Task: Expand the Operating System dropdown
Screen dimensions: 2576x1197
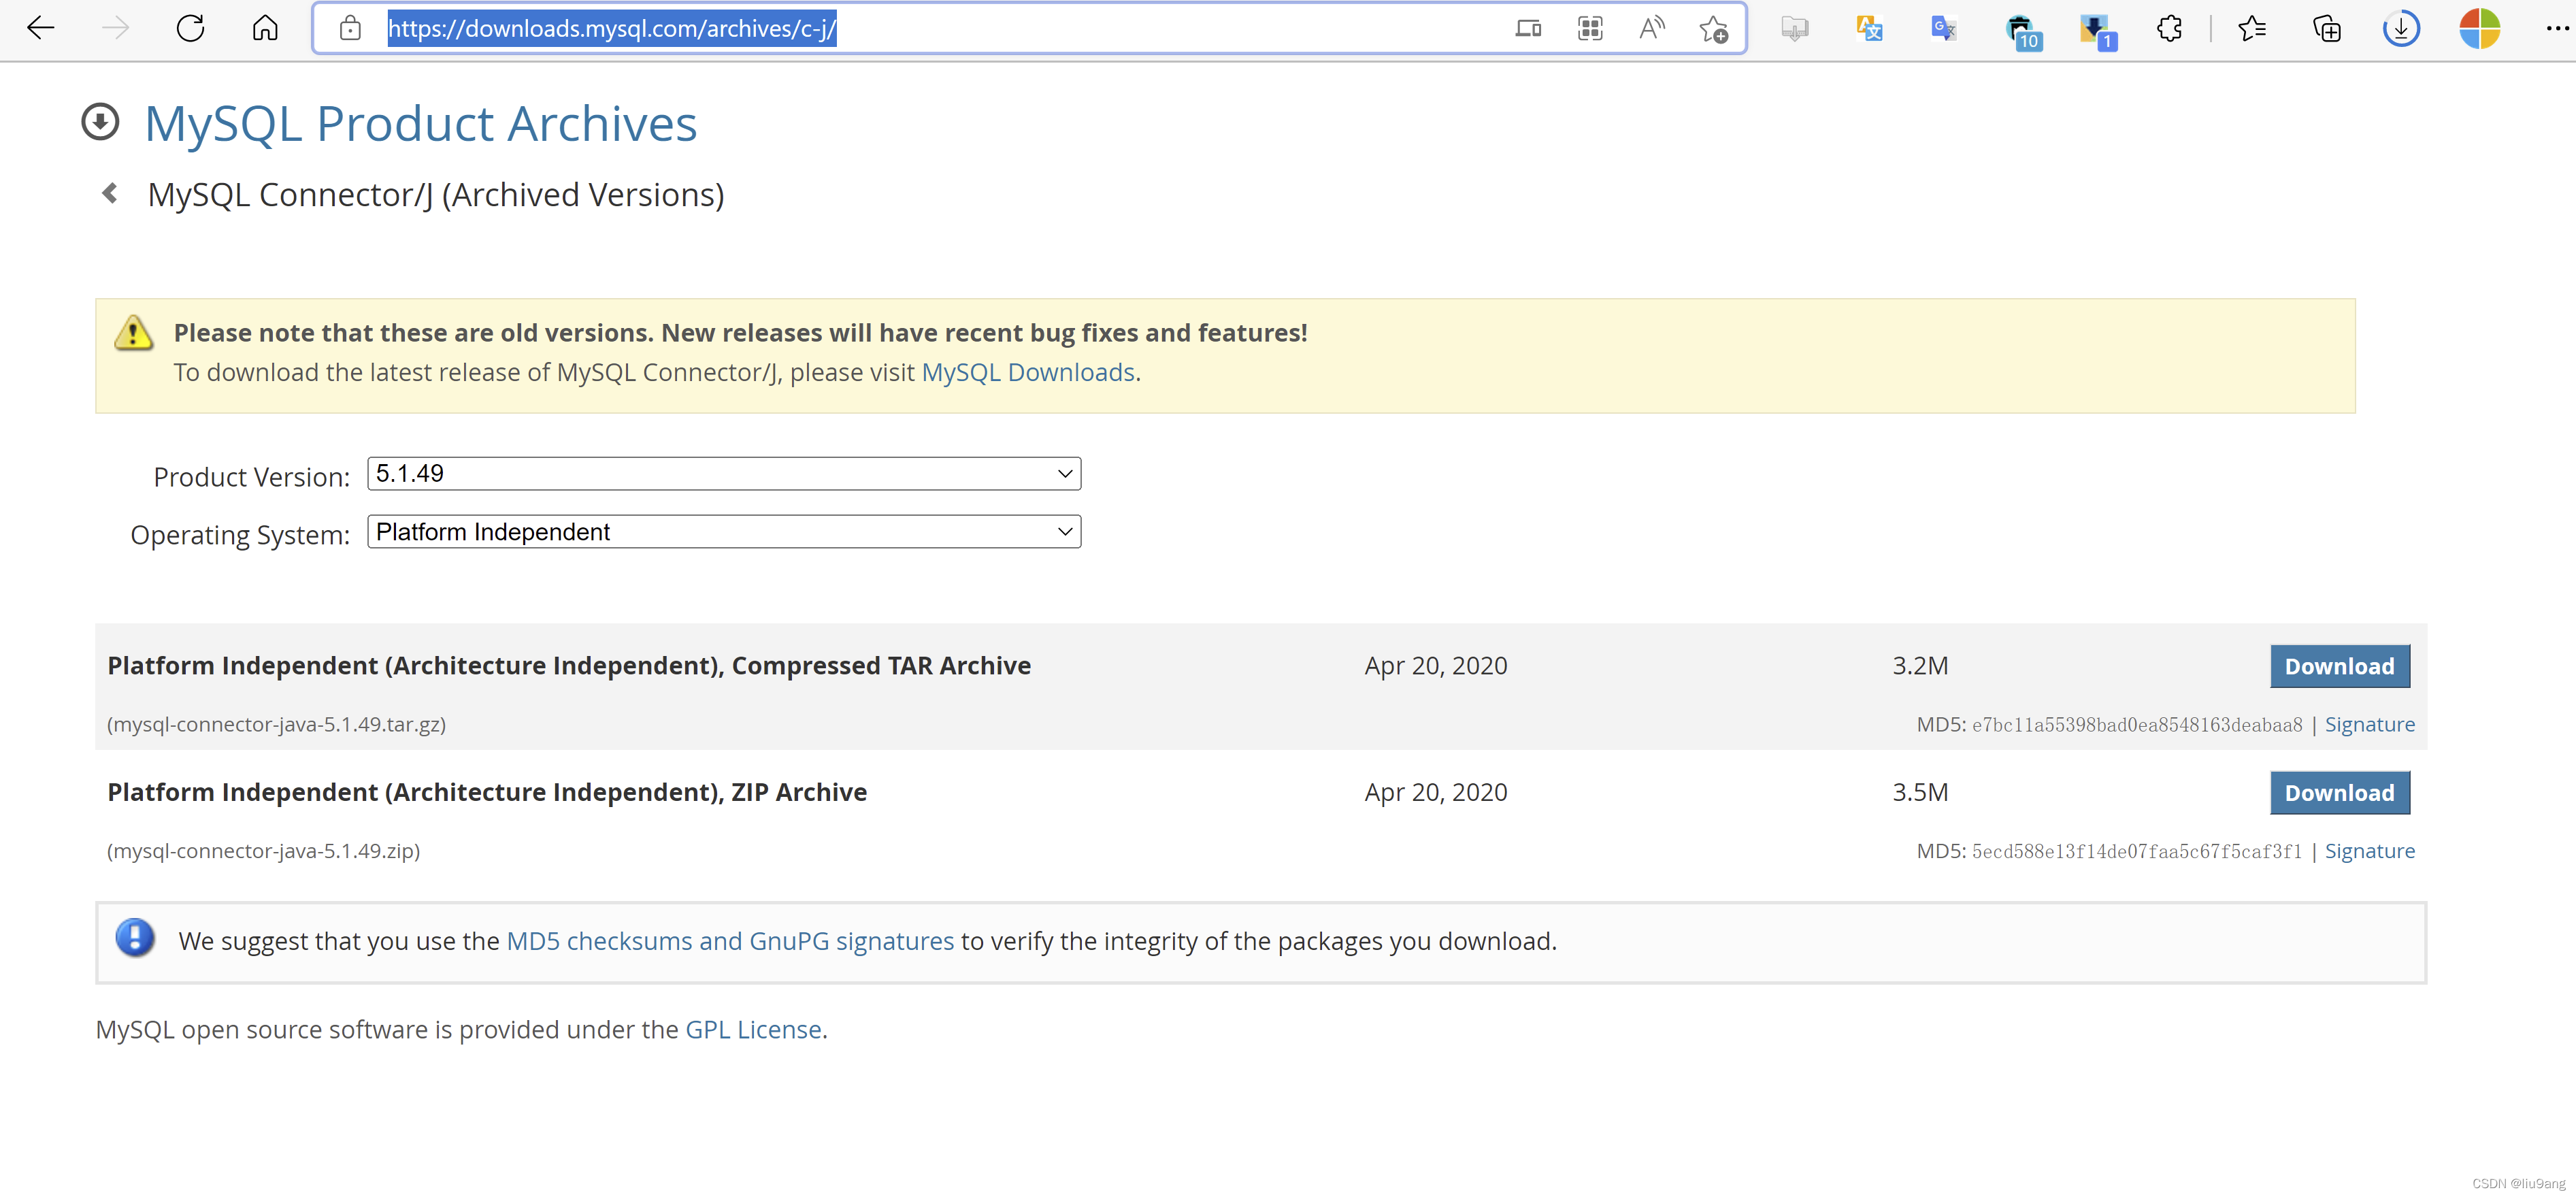Action: 723,532
